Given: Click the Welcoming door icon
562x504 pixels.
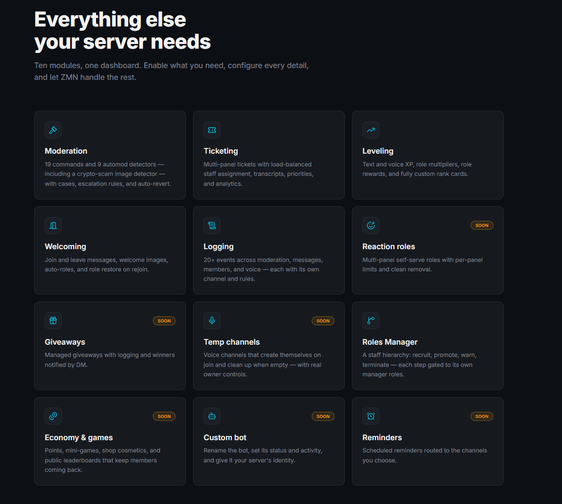Looking at the screenshot, I should coord(53,225).
